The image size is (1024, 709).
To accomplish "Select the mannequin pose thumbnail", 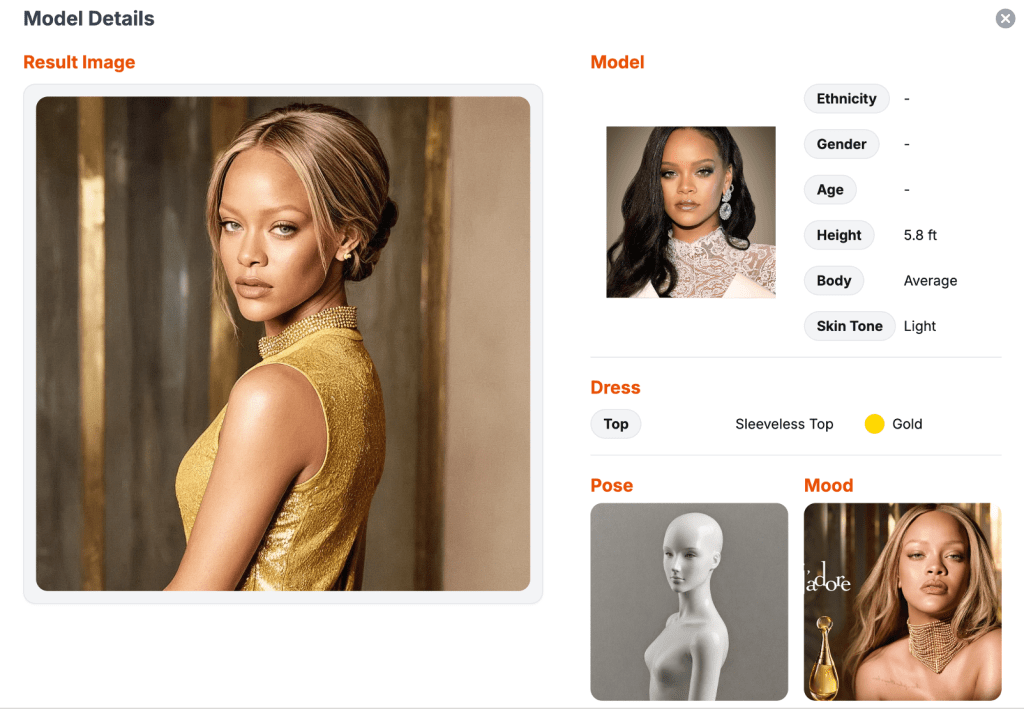I will click(x=689, y=601).
